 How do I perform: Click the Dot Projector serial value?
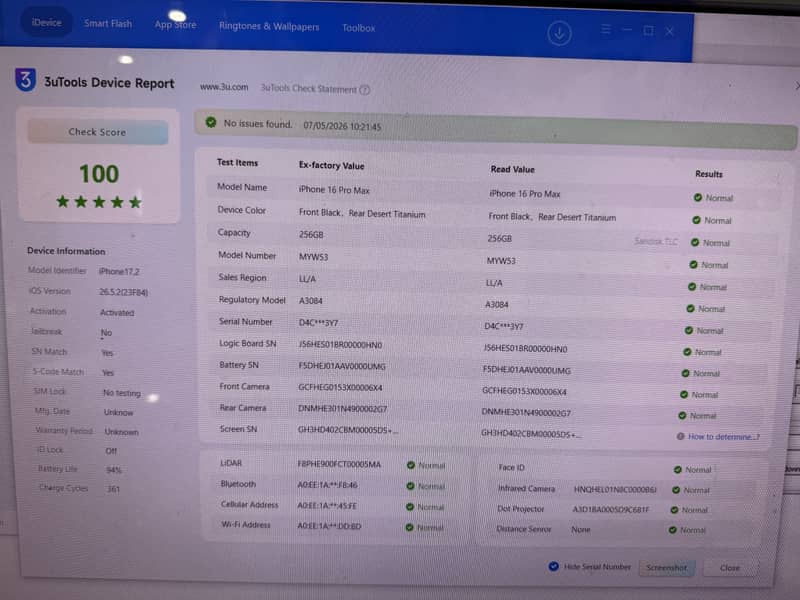(611, 510)
